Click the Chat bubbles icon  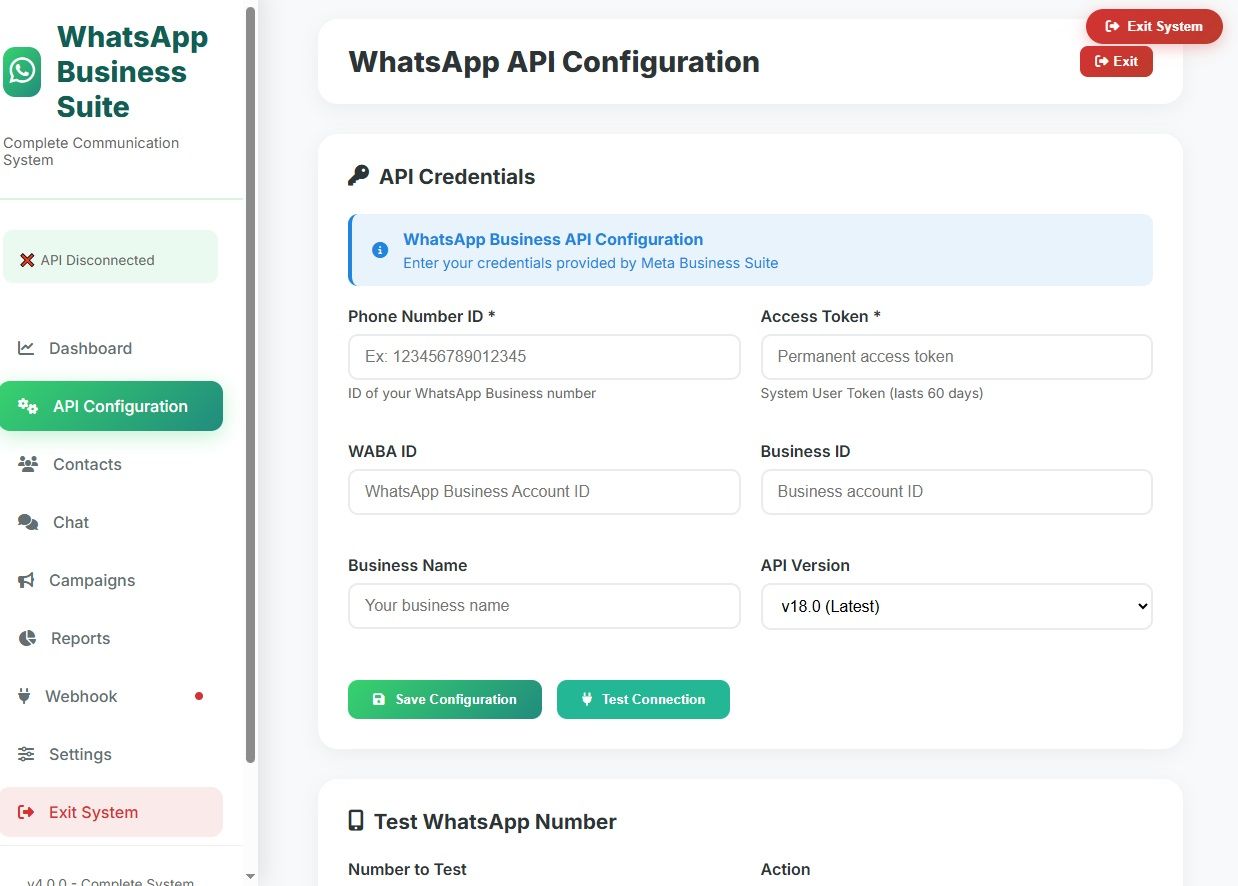tap(28, 522)
